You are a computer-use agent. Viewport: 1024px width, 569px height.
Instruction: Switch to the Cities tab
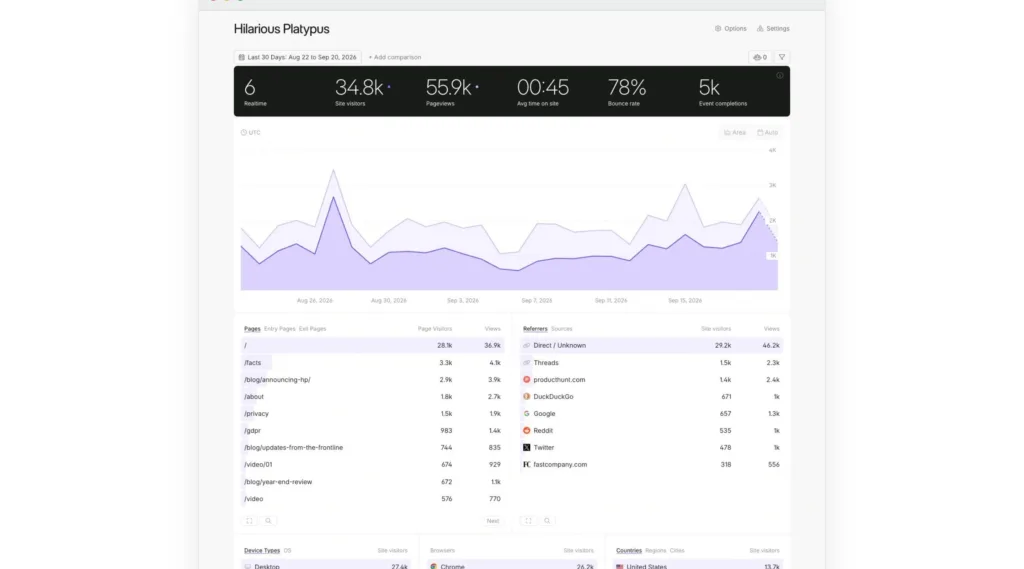[677, 551]
